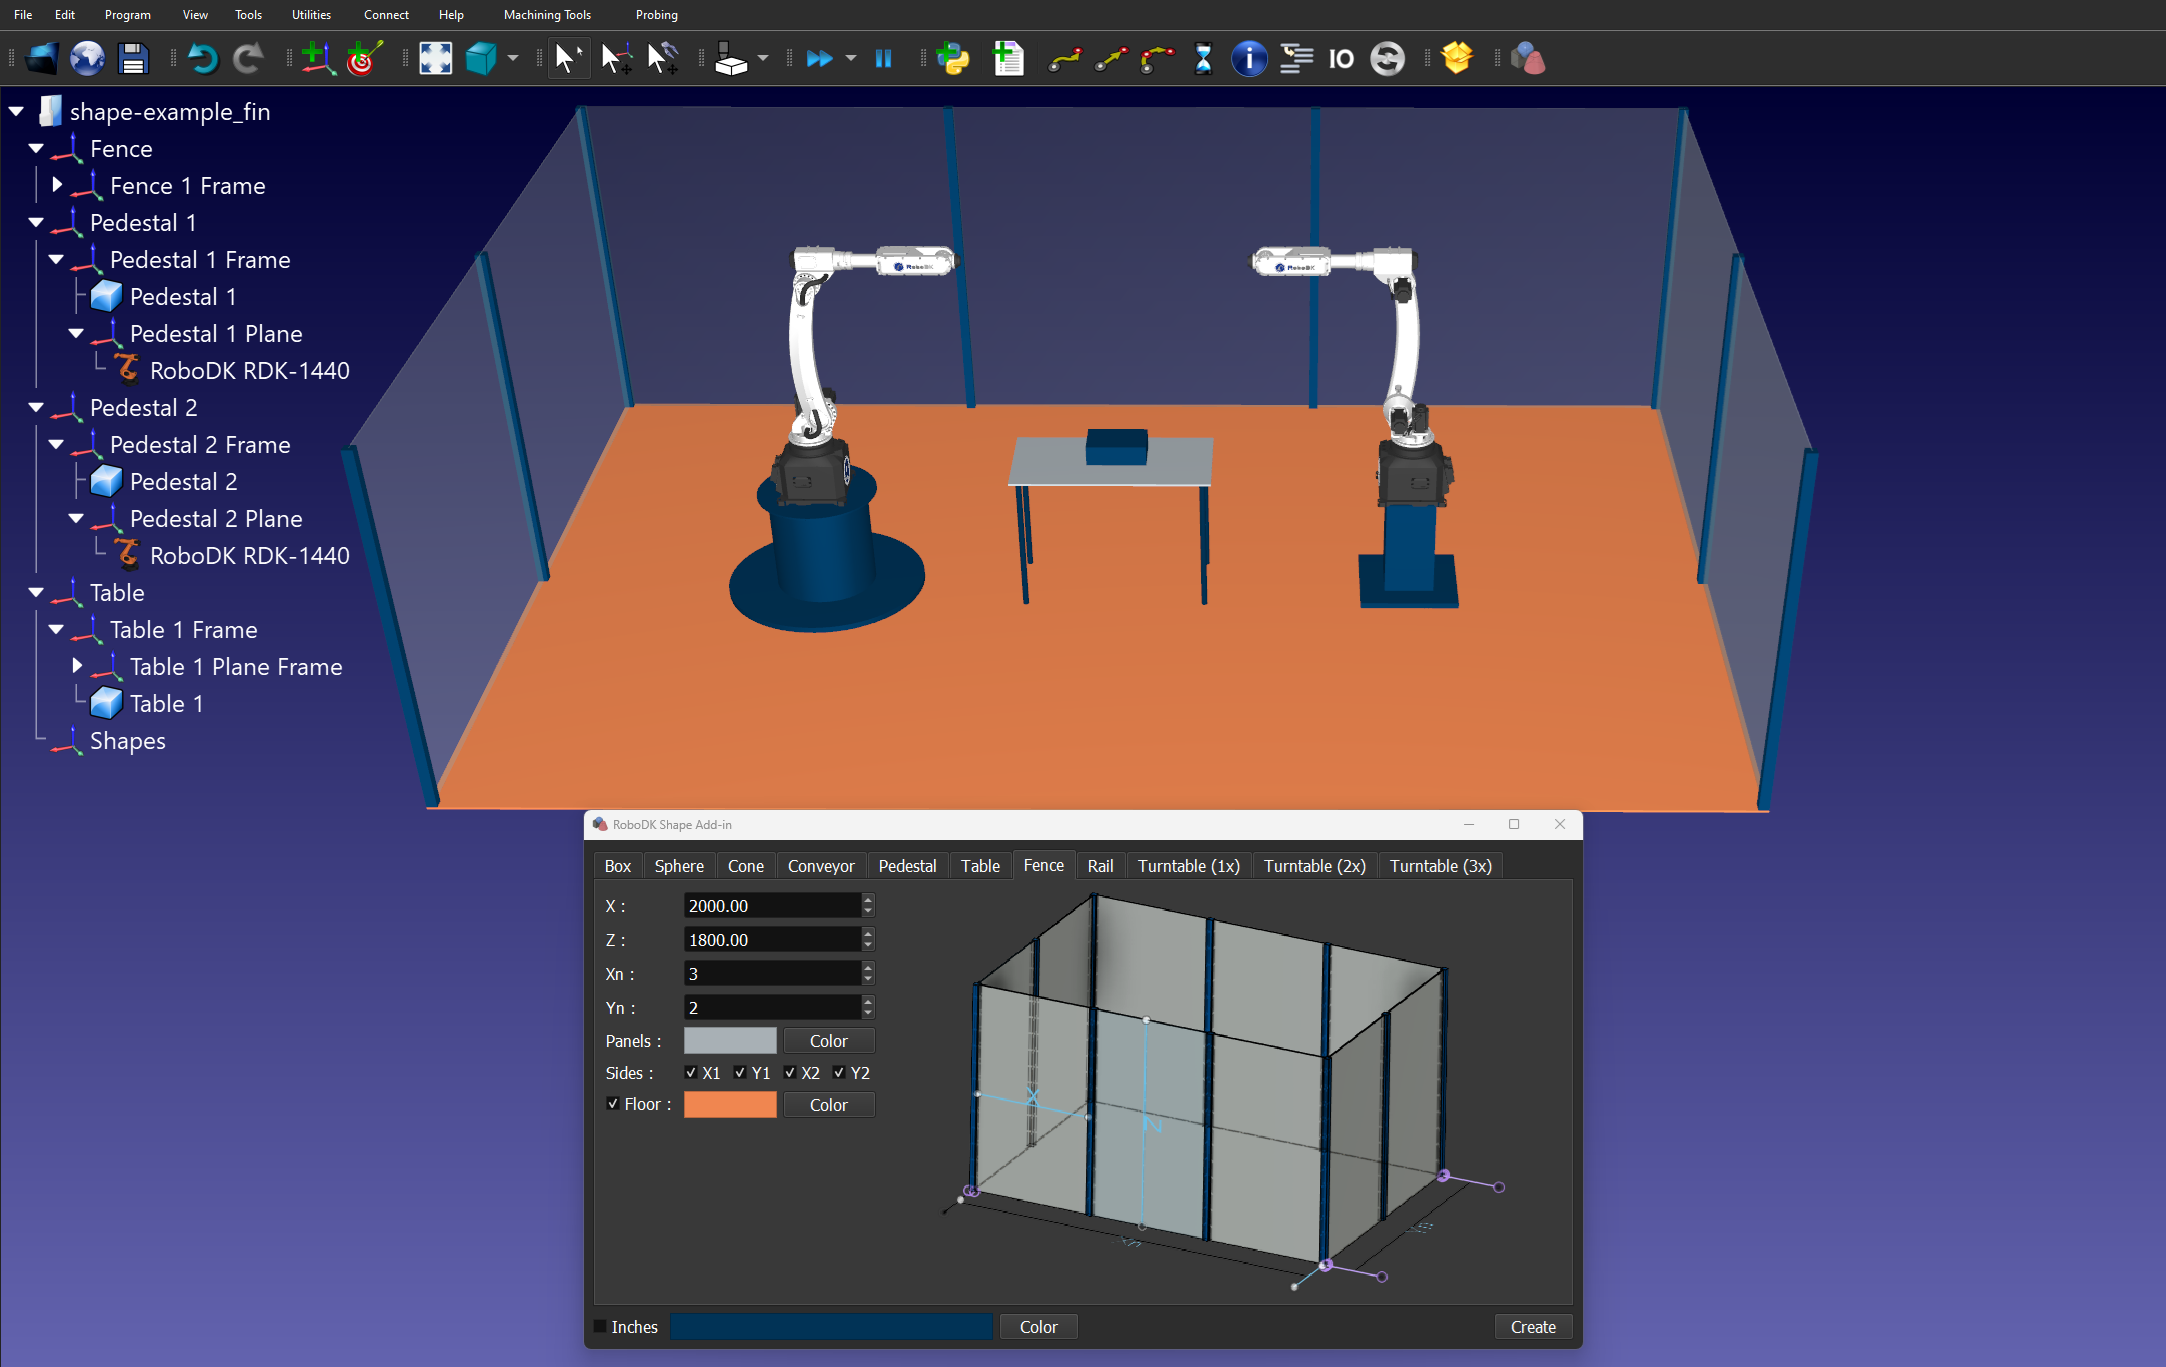Screen dimensions: 2166x1367
Task: Increase the Xn spinner value
Action: (868, 967)
